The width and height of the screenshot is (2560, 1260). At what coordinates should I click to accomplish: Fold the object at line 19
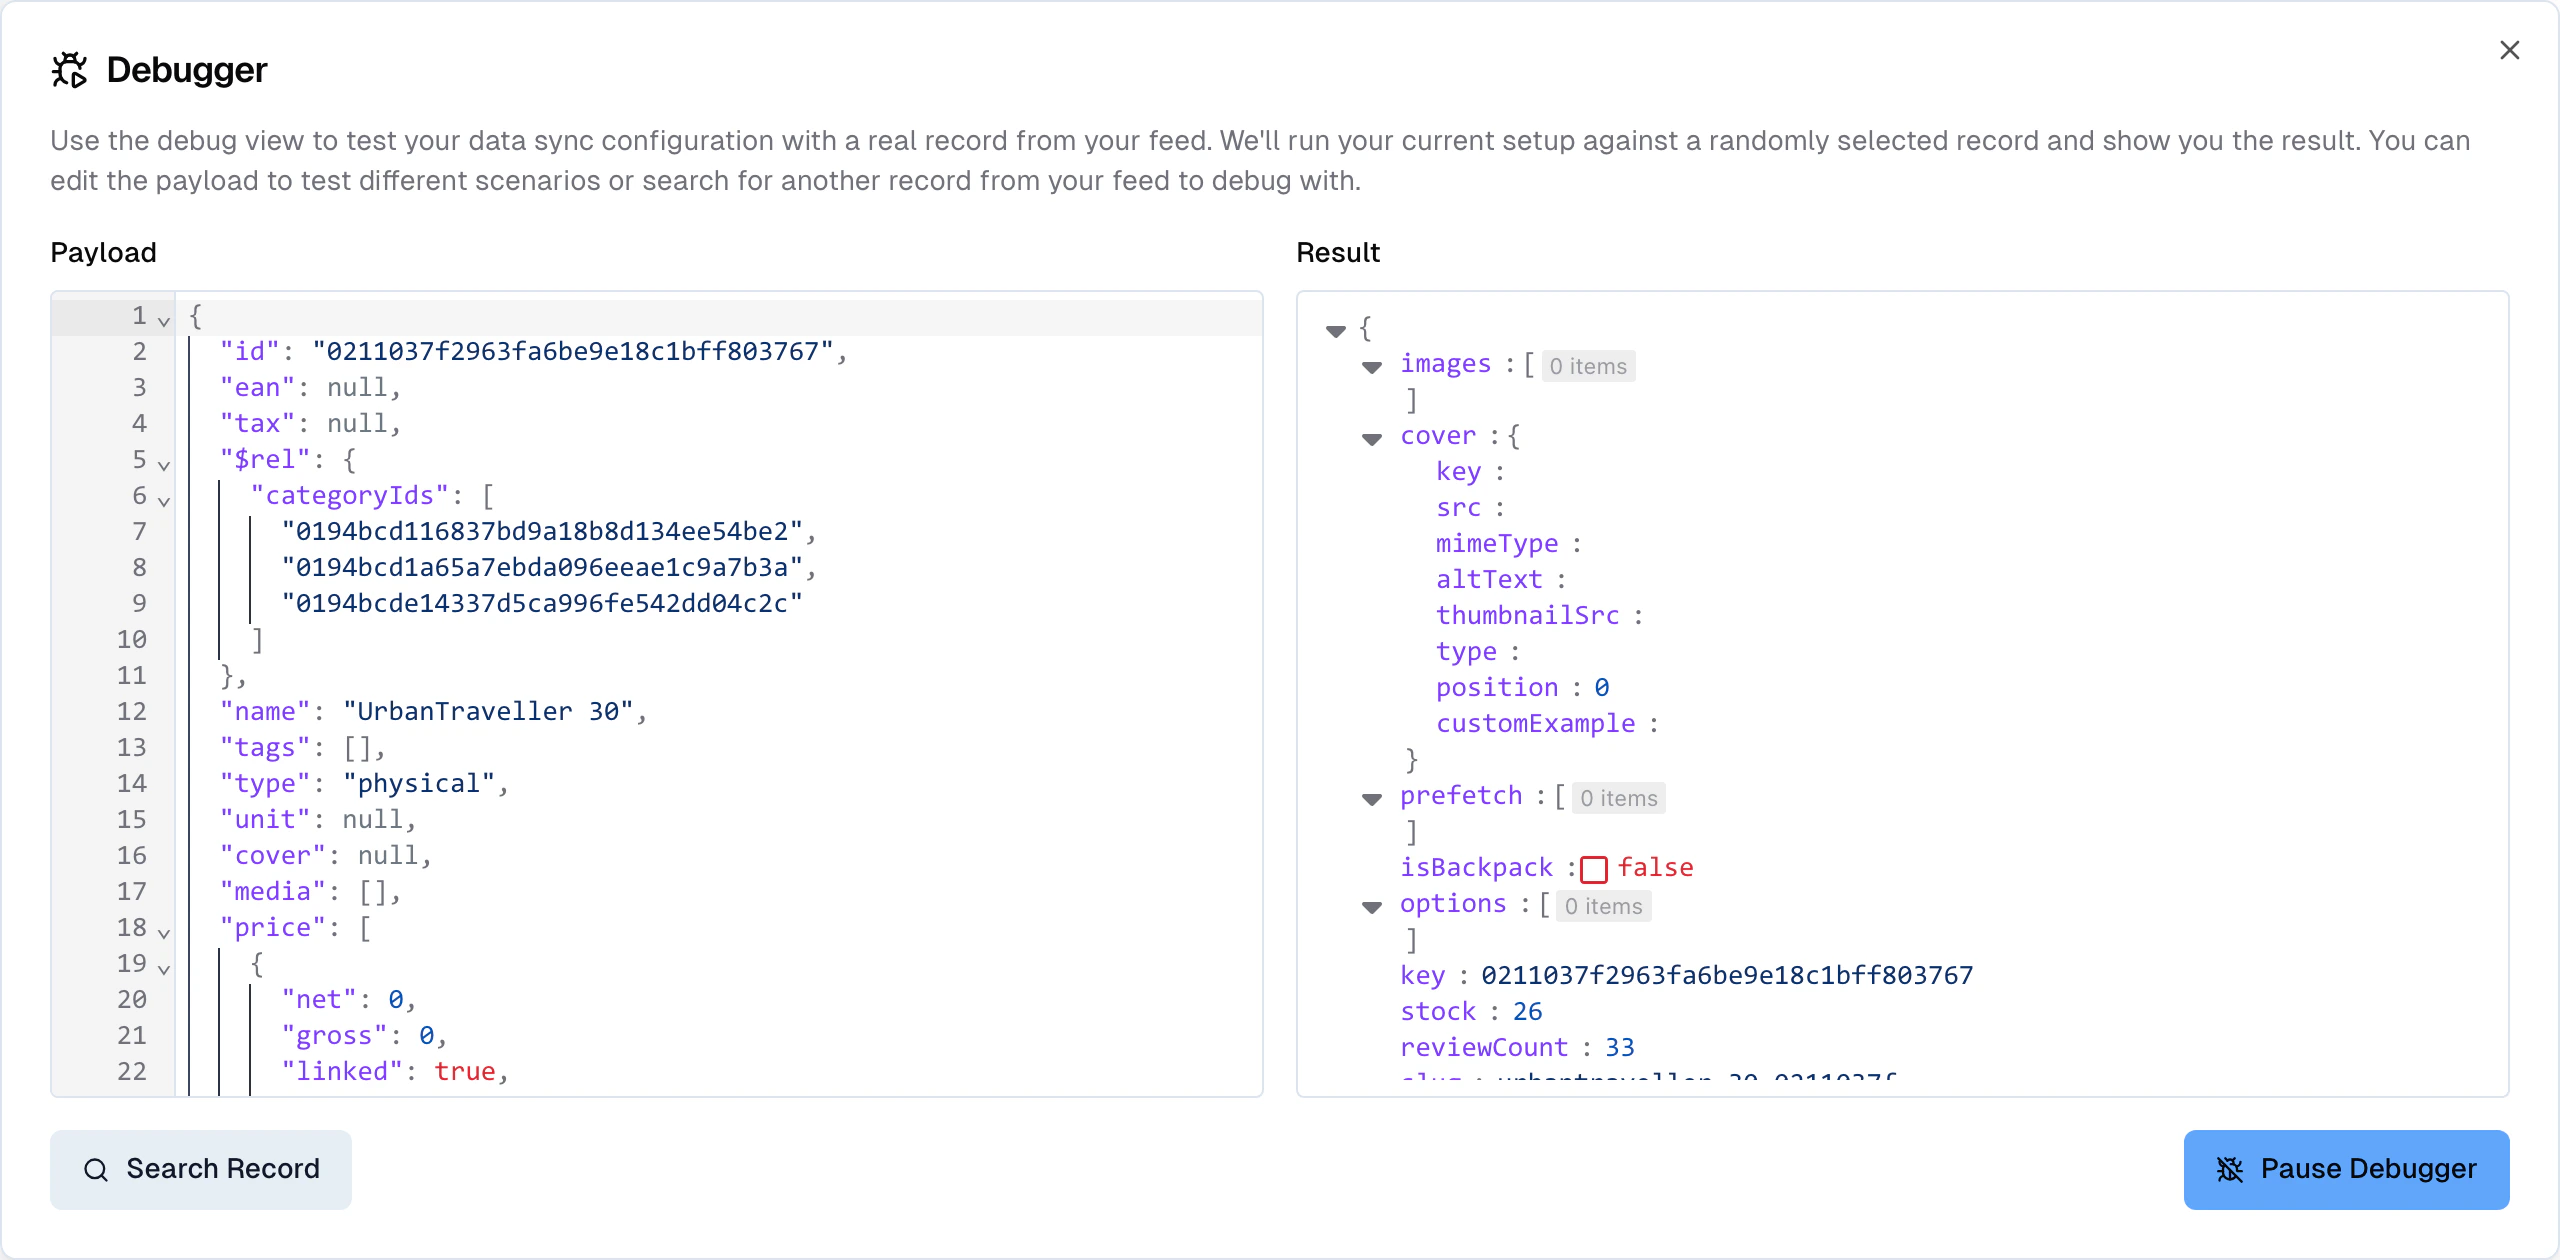(x=164, y=969)
